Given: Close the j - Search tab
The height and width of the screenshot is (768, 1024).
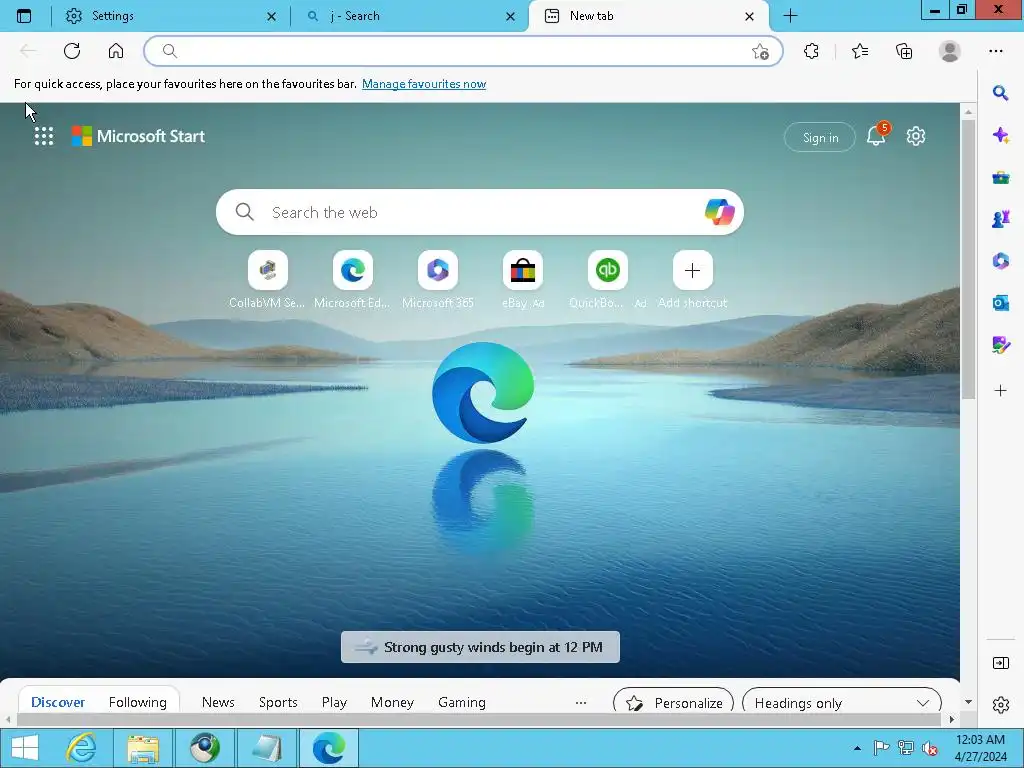Looking at the screenshot, I should tap(511, 16).
